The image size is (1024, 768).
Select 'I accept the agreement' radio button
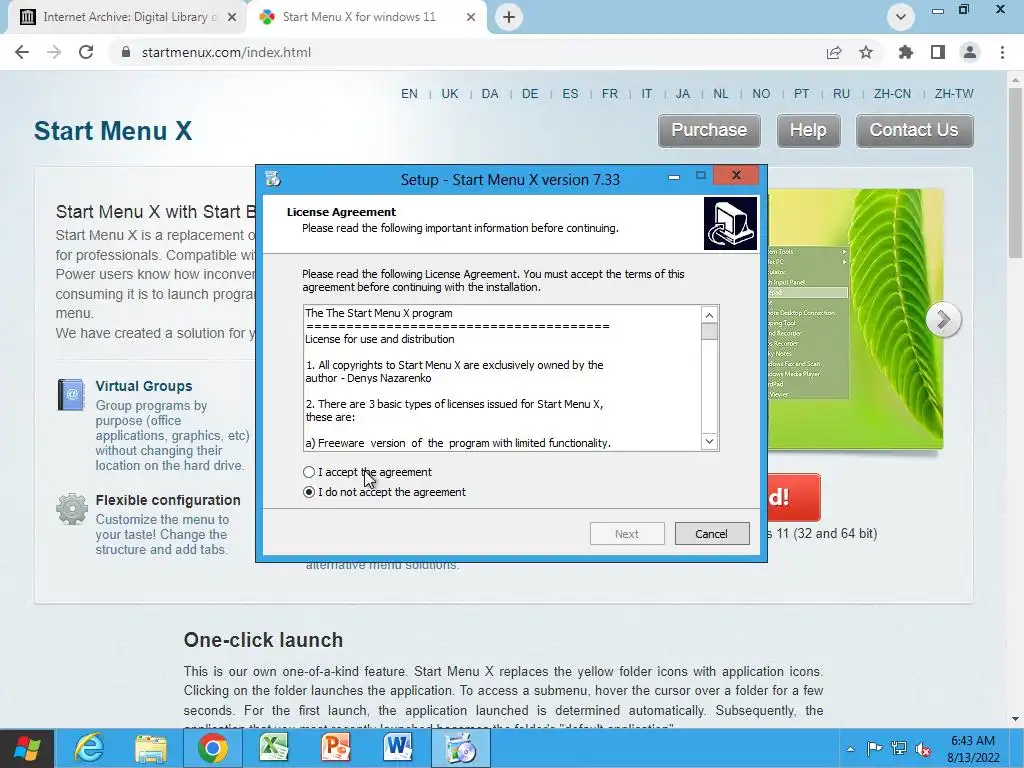[x=309, y=472]
